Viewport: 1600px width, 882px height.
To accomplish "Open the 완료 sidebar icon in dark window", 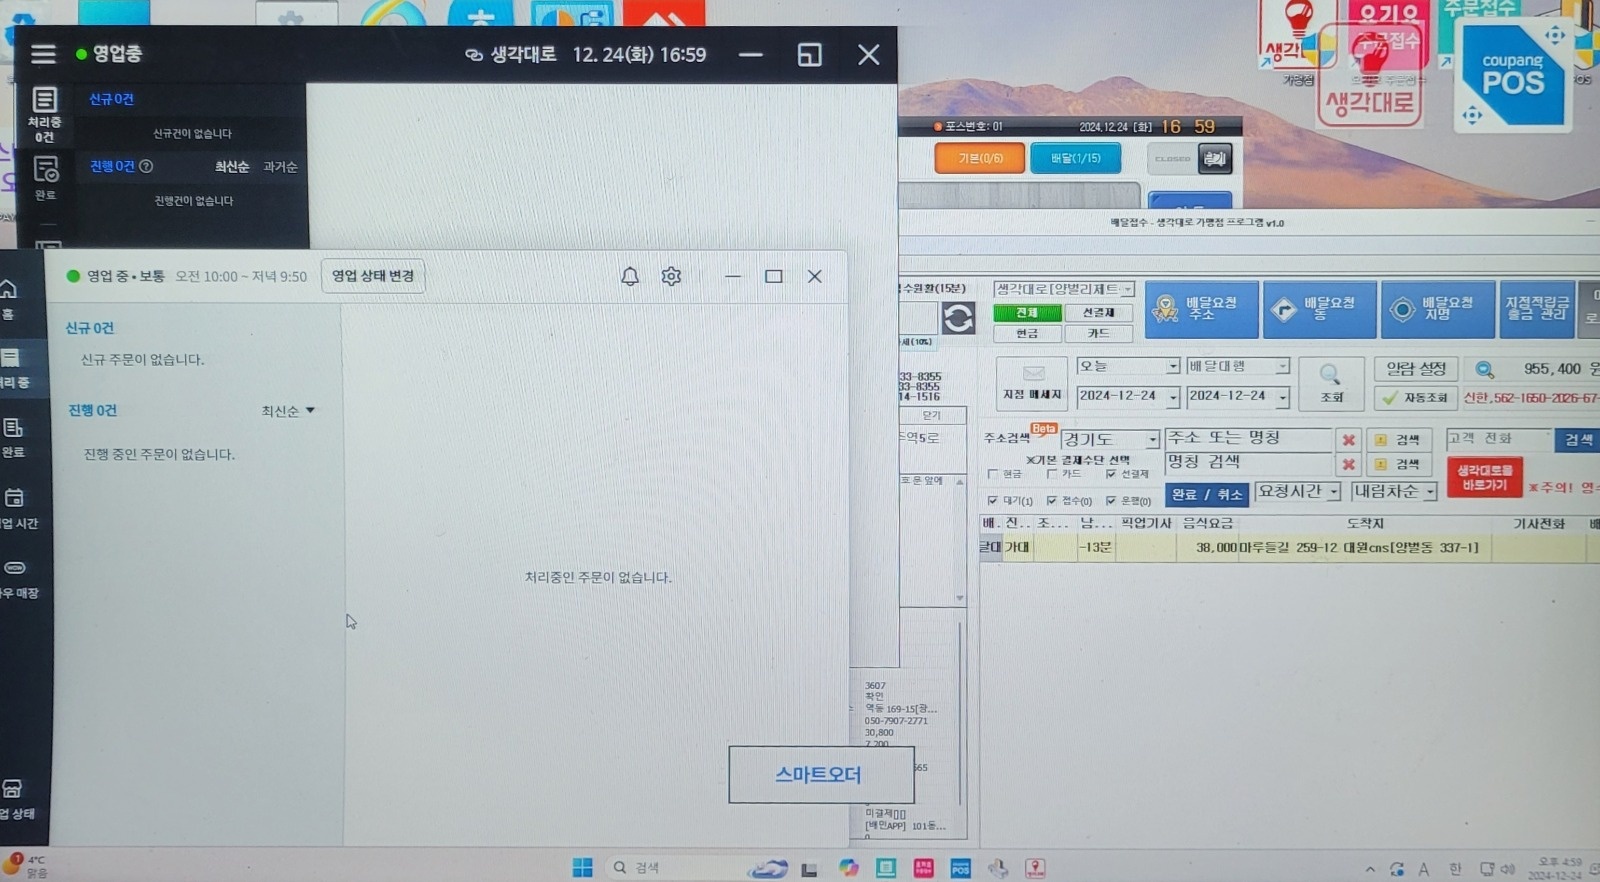I will click(x=45, y=178).
